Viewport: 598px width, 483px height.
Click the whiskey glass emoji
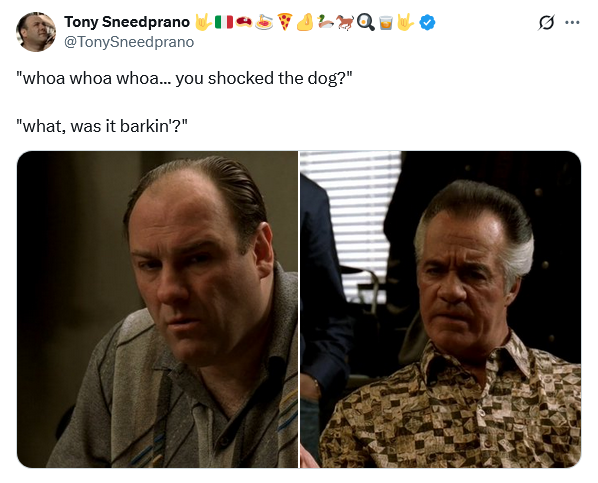(x=386, y=22)
